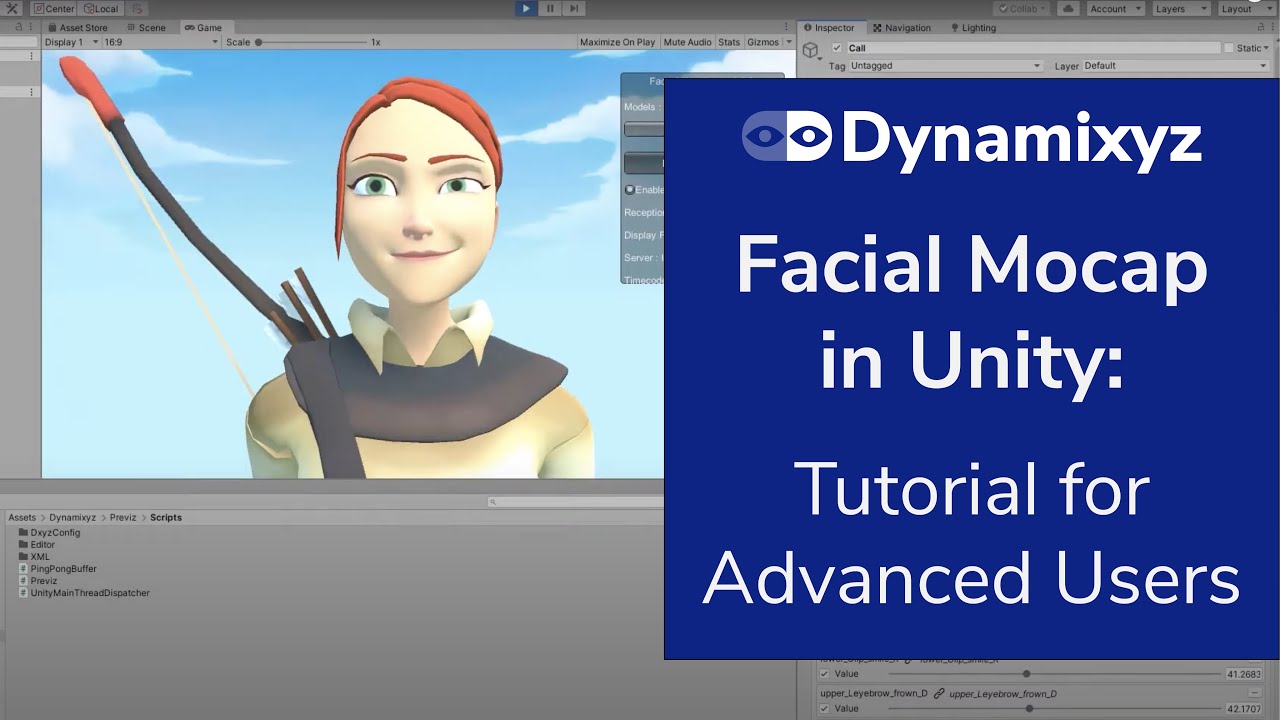Open the Display 1 dropdown
This screenshot has height=720, width=1280.
71,42
